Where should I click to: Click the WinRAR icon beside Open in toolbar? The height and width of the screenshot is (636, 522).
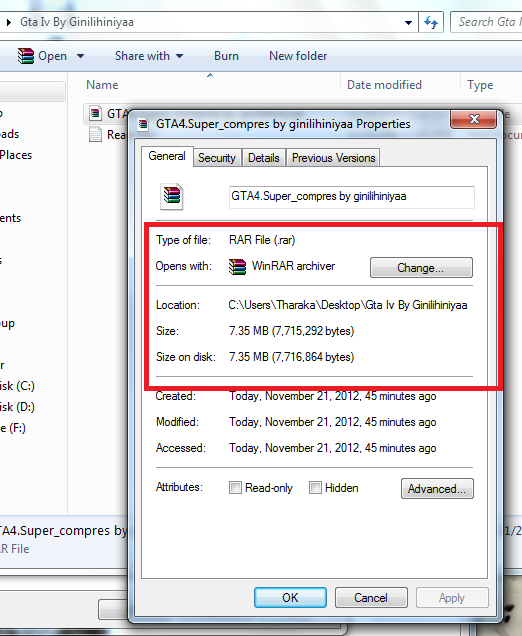pyautogui.click(x=26, y=56)
